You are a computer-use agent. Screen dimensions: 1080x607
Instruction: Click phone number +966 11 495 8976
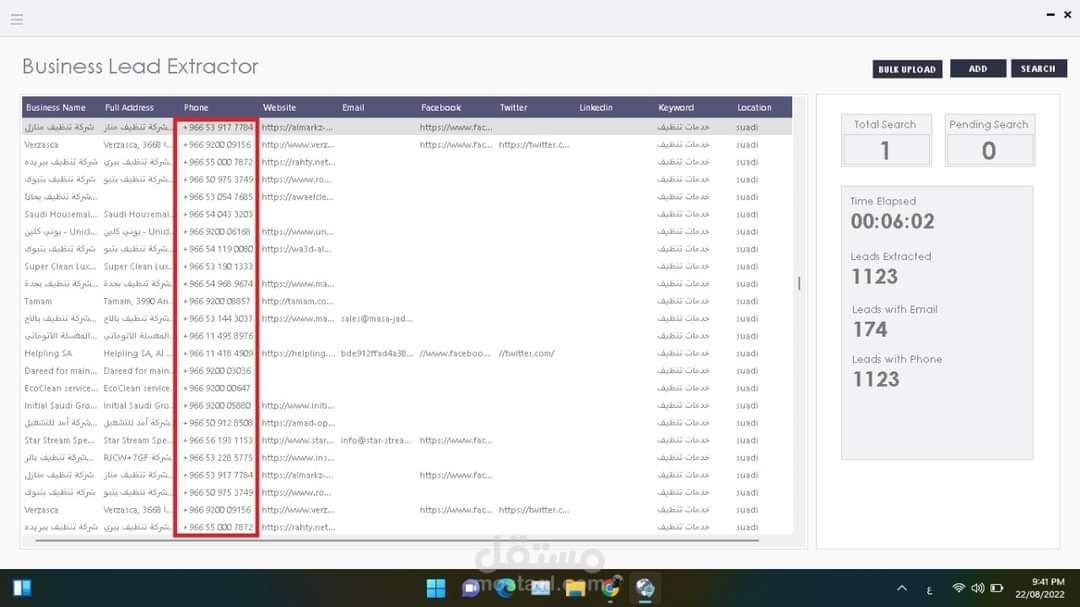click(x=218, y=336)
